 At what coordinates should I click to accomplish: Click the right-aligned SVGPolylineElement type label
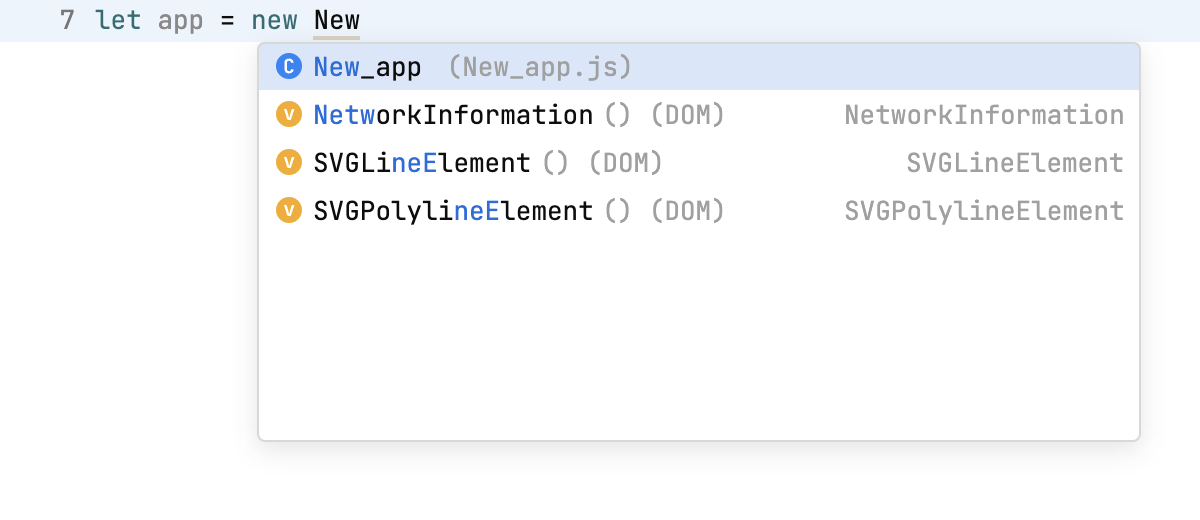984,211
